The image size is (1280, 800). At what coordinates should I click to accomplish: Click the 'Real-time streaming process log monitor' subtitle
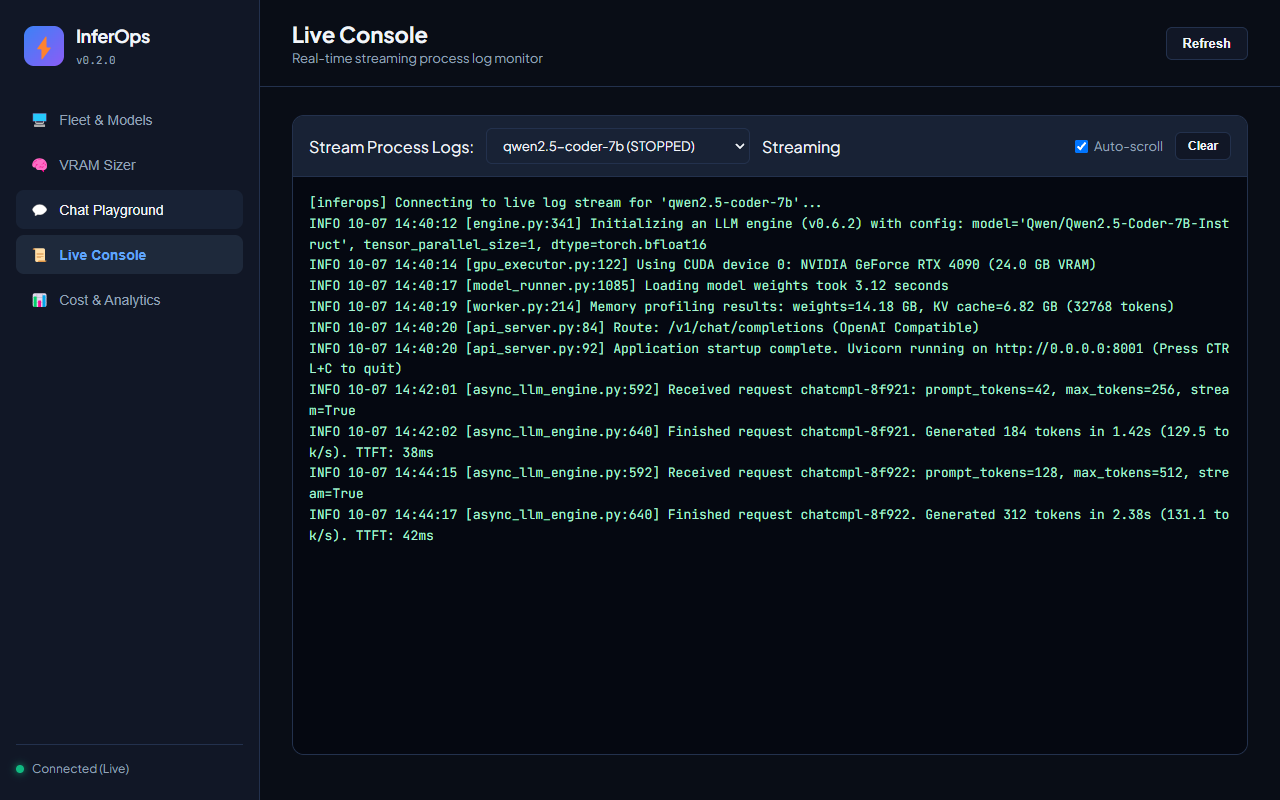[417, 59]
